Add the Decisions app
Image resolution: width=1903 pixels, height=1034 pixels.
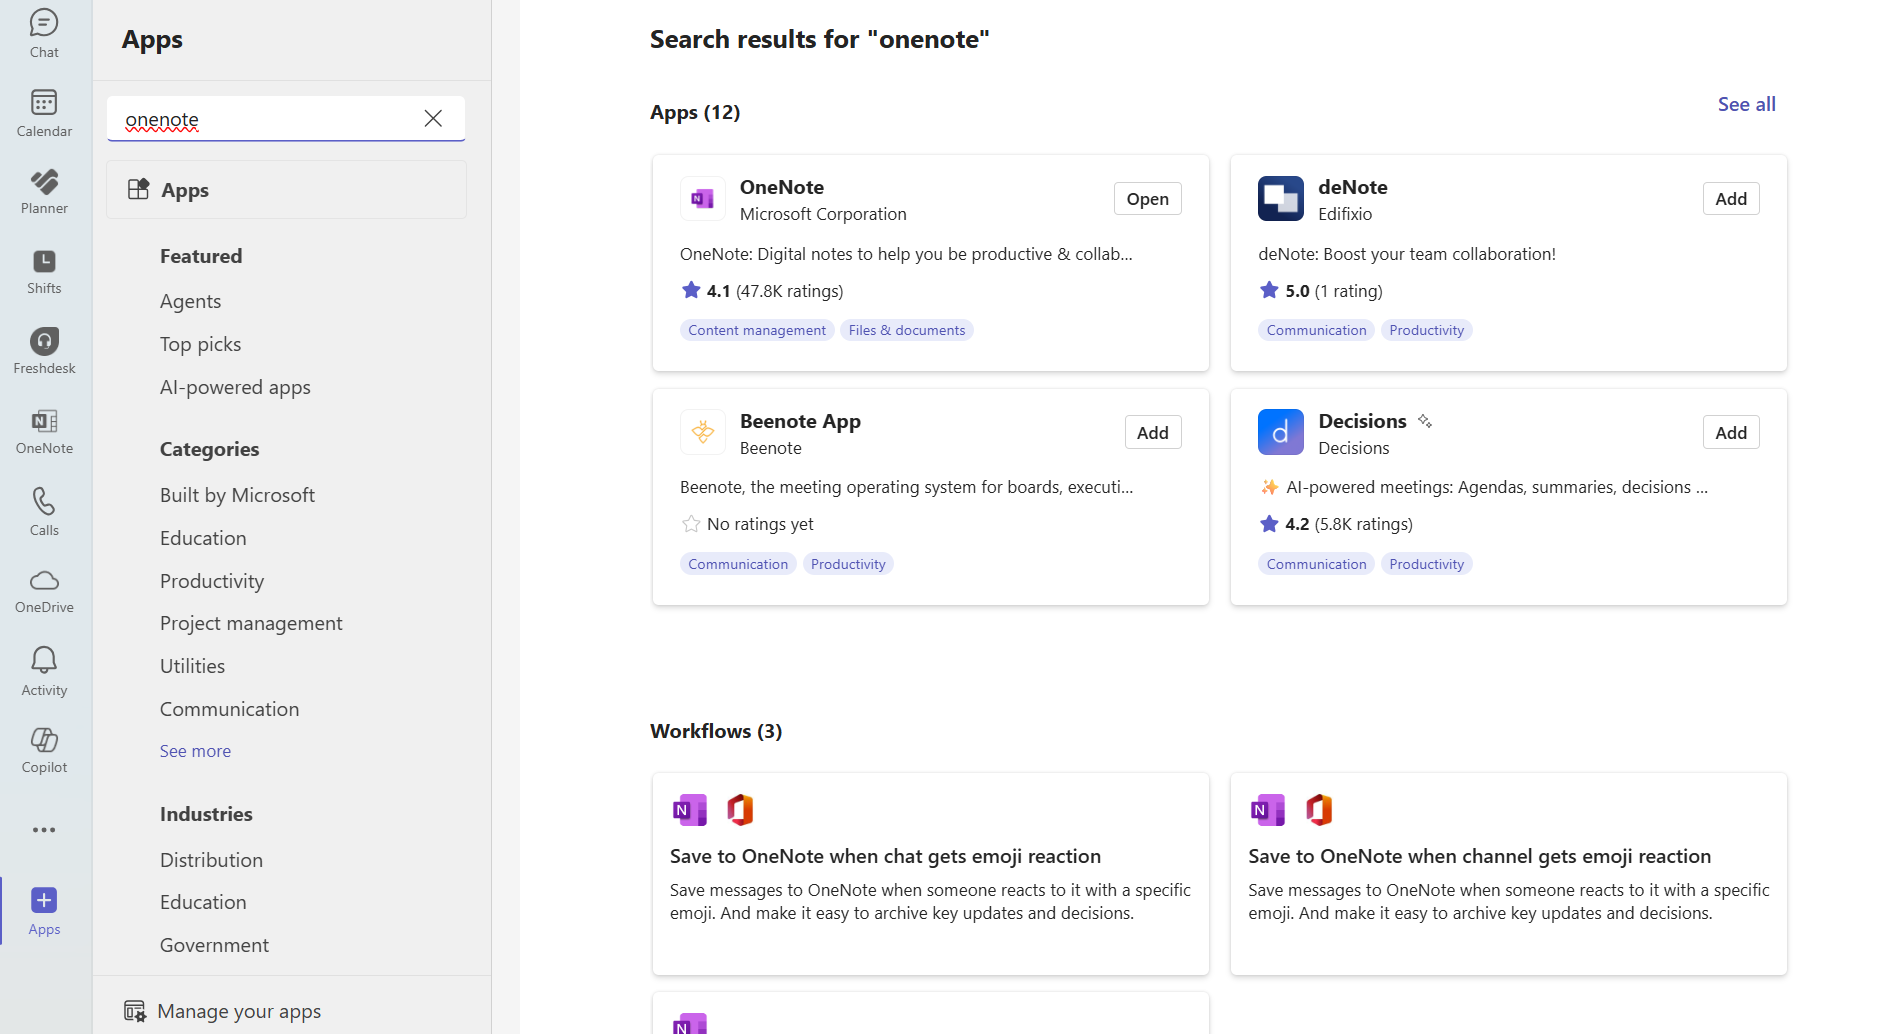[x=1731, y=432]
